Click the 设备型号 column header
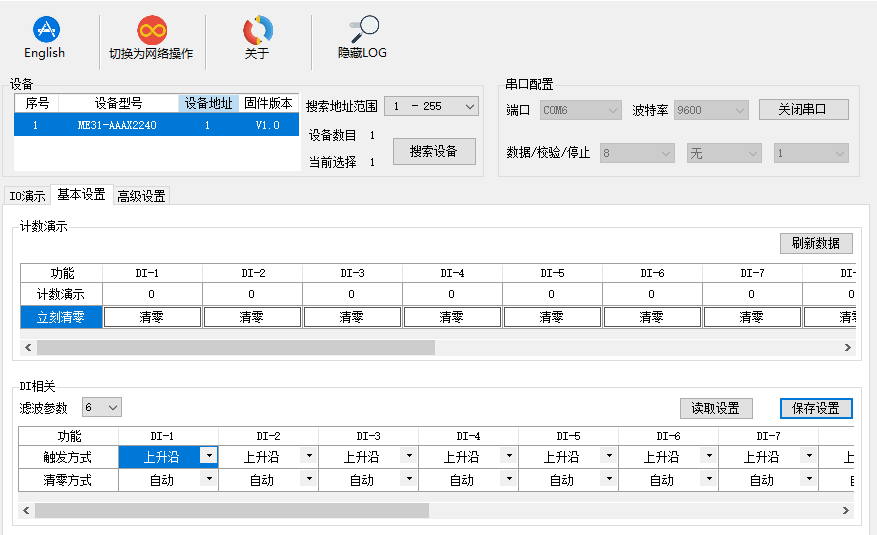Viewport: 877px width, 535px height. point(118,103)
